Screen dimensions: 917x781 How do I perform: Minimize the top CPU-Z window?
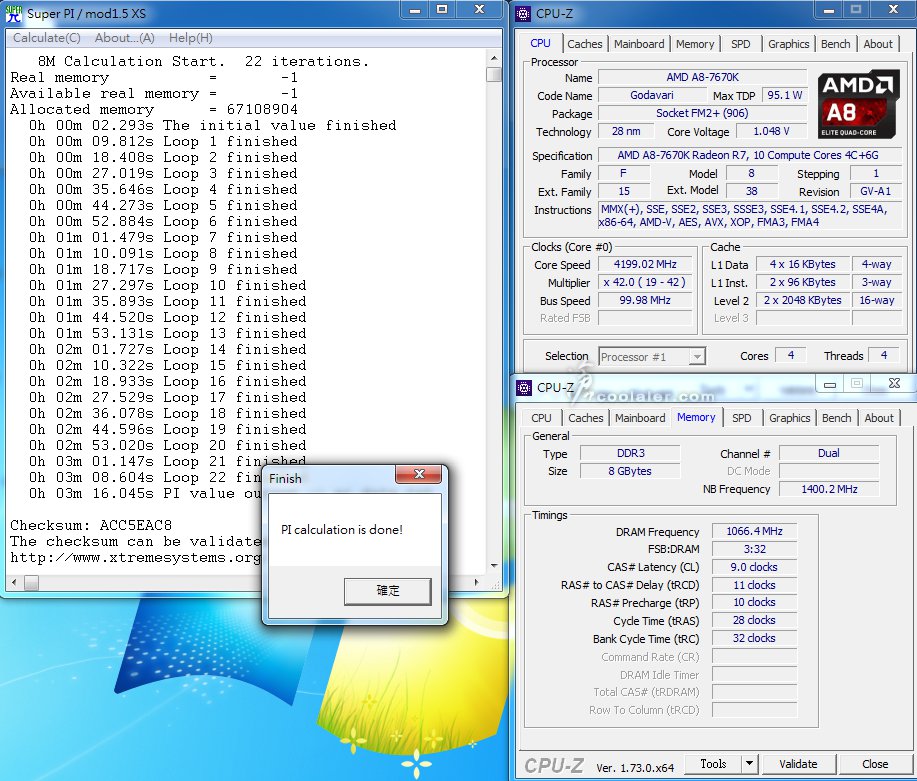829,10
